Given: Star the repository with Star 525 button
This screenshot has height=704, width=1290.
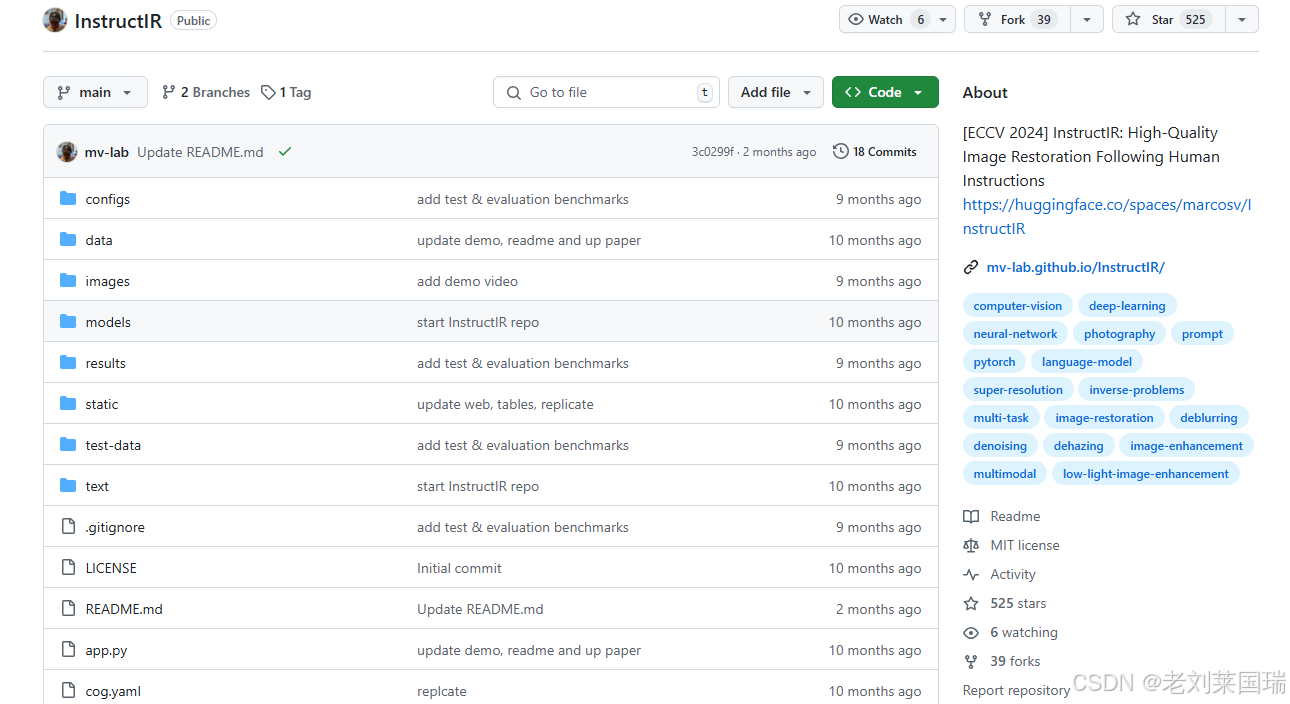Looking at the screenshot, I should (1169, 19).
